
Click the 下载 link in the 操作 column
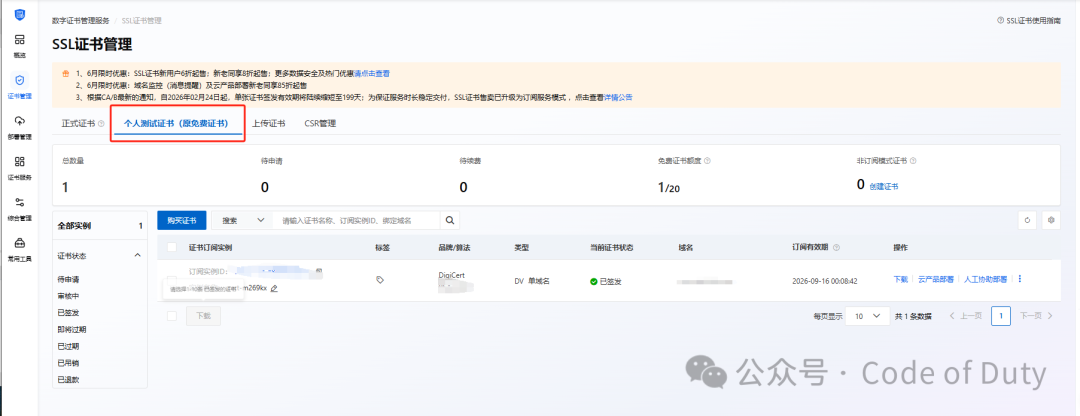tap(900, 280)
